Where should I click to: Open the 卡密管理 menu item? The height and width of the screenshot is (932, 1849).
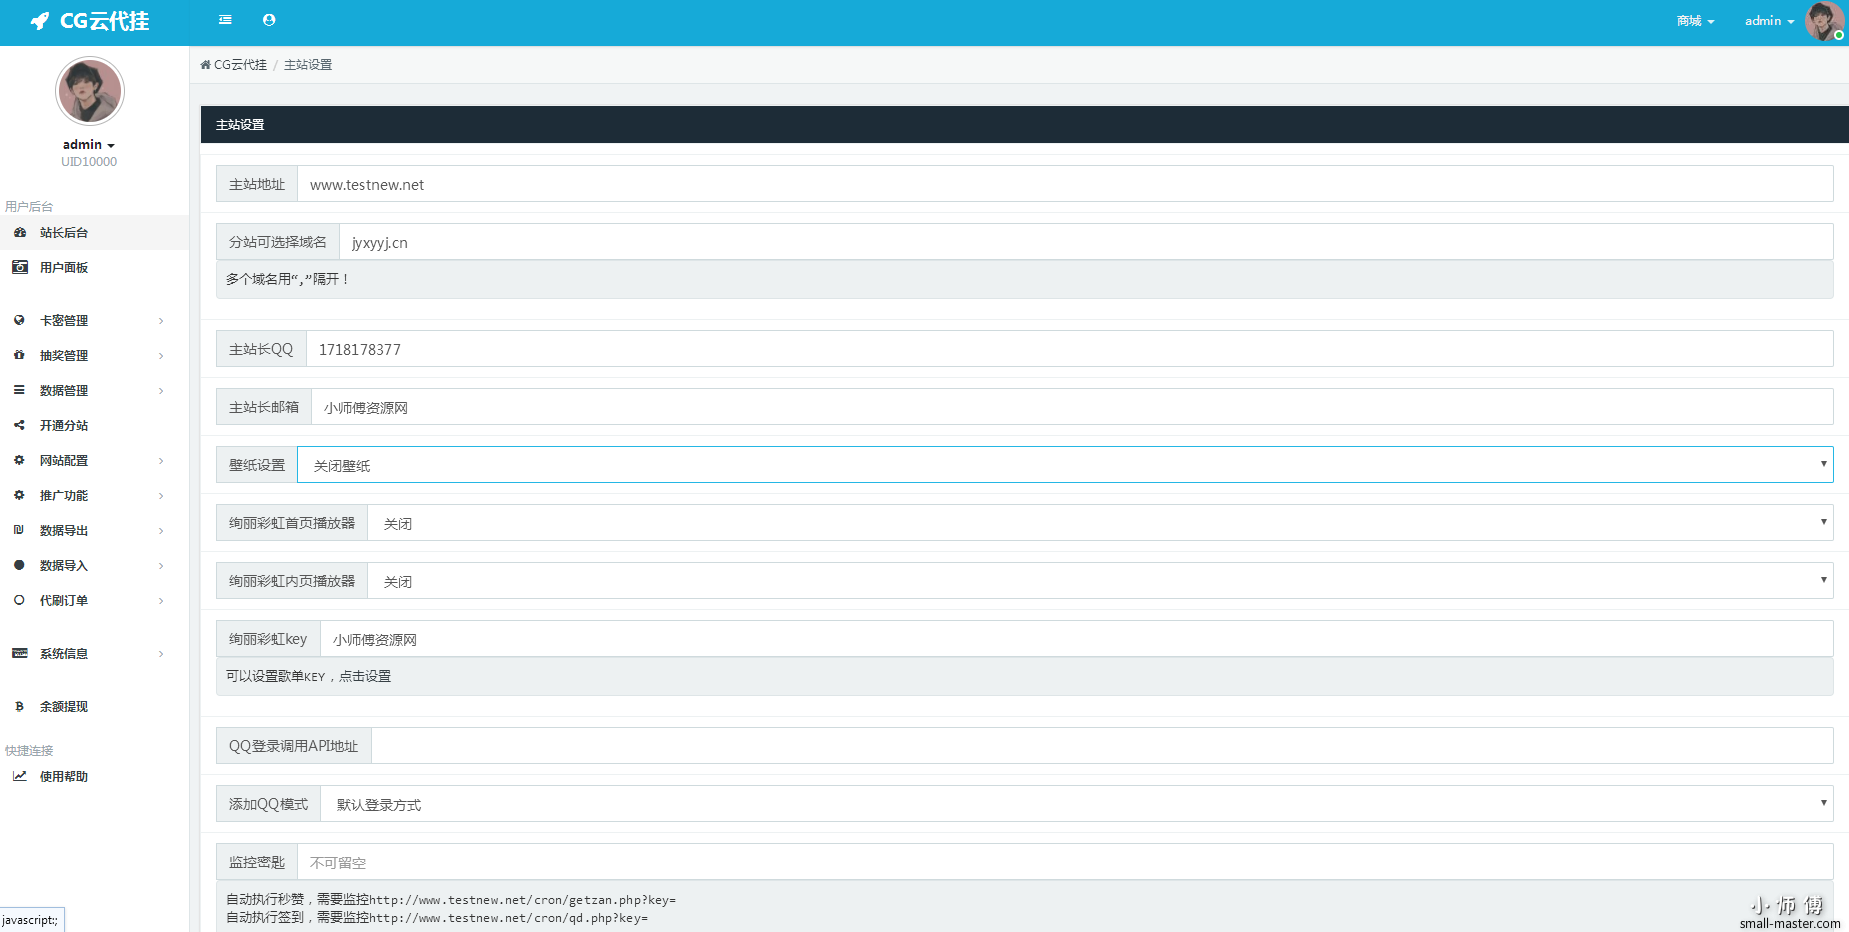pos(94,320)
